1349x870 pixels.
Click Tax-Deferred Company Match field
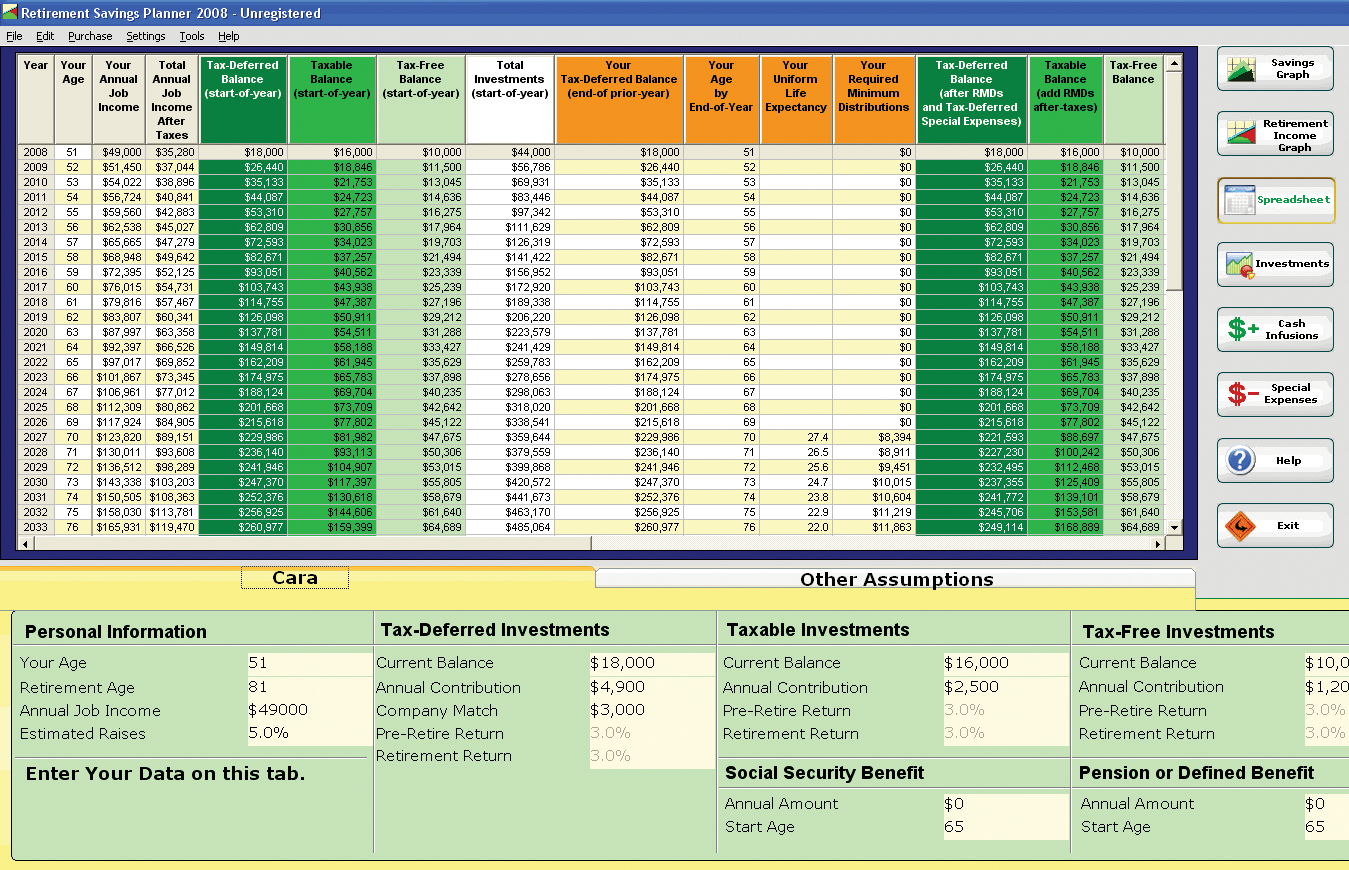pos(651,710)
